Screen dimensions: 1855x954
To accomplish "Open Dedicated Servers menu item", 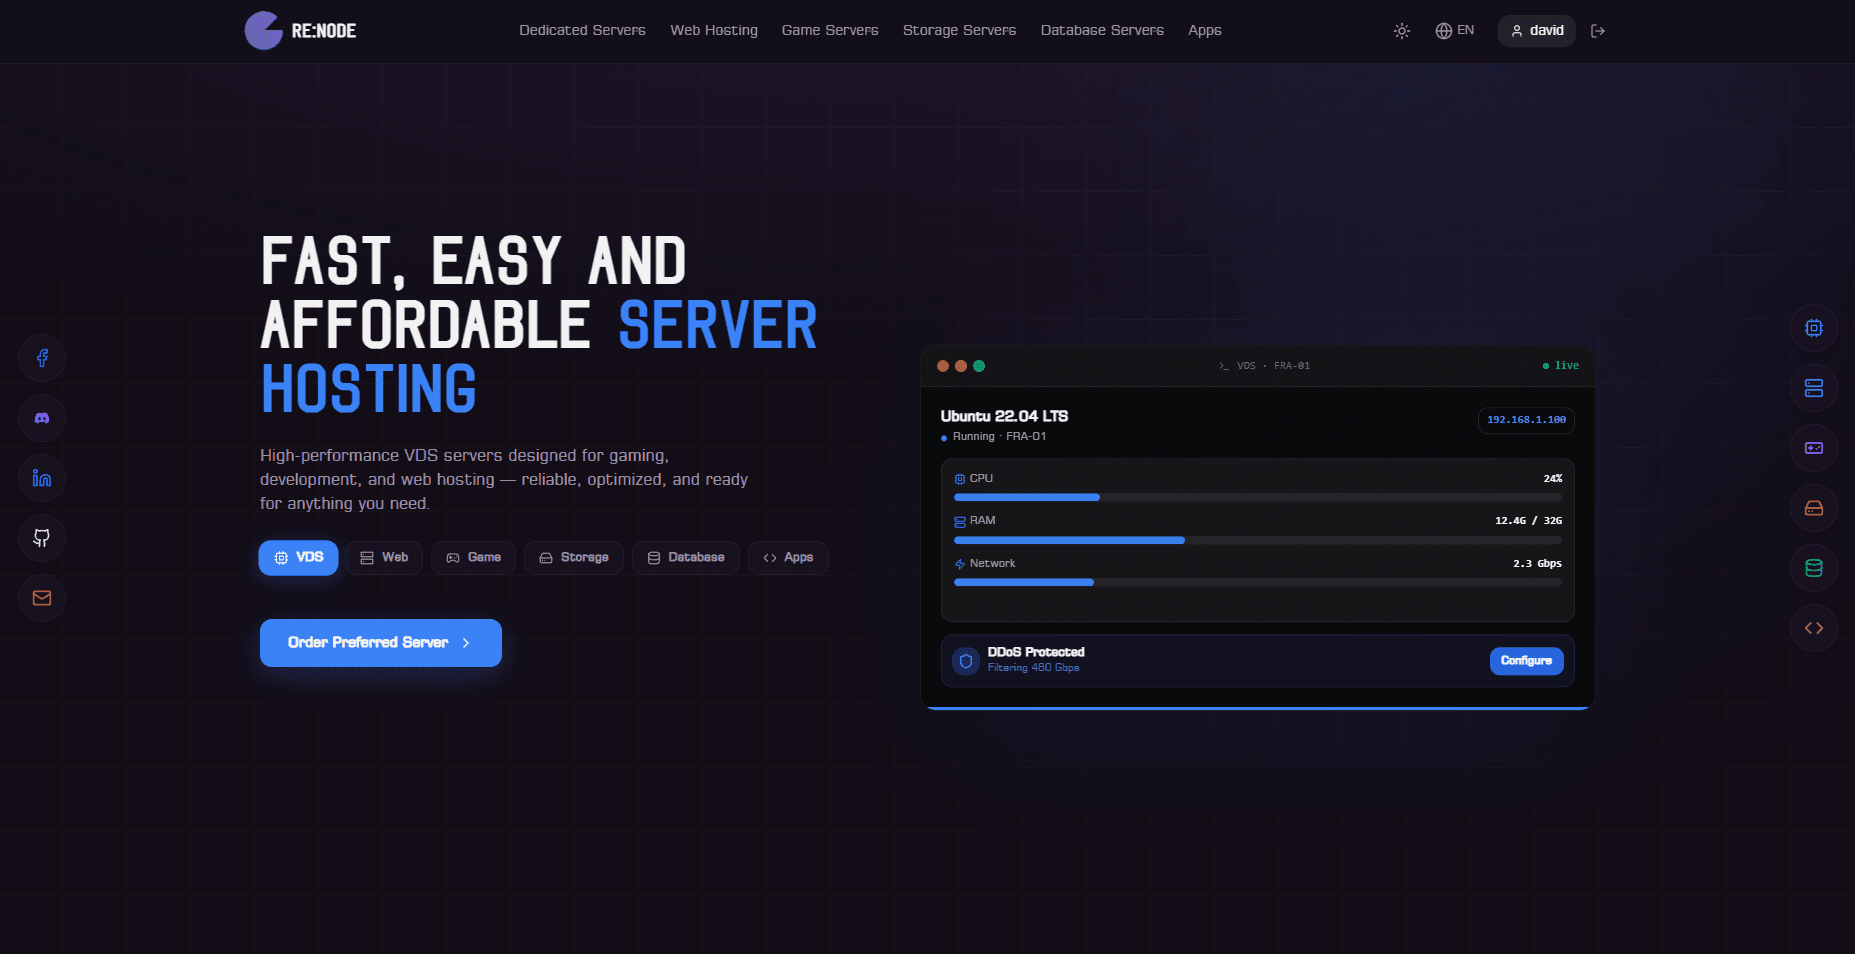I will (x=582, y=31).
